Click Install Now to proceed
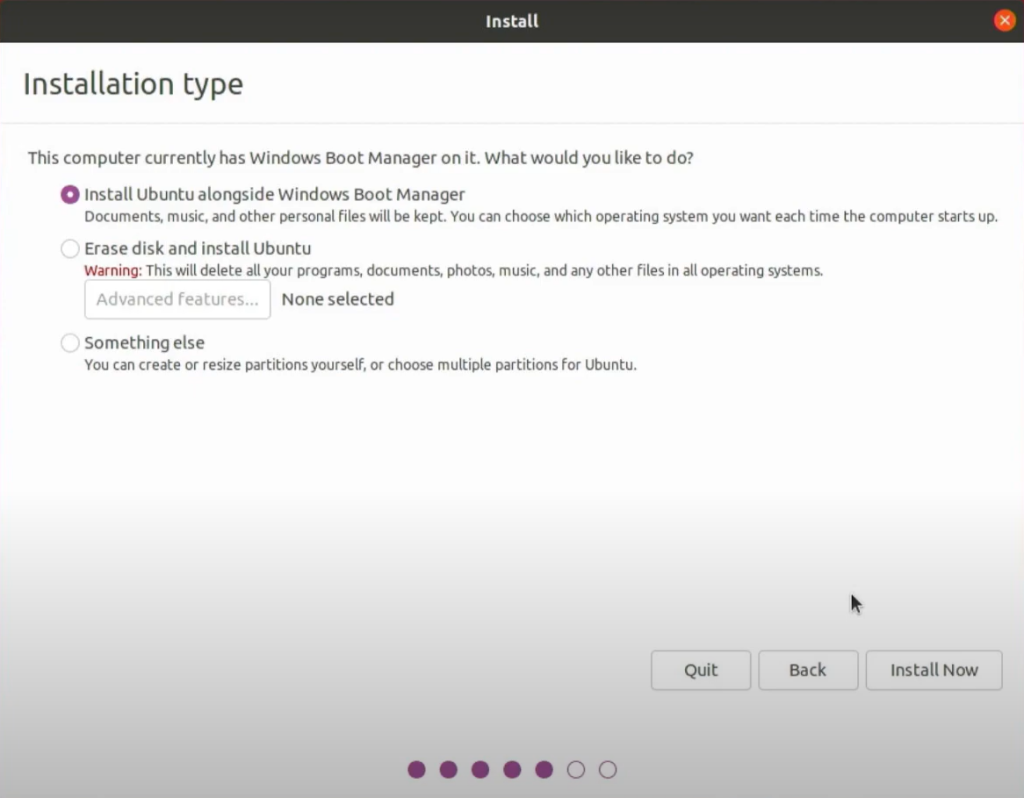 point(934,670)
